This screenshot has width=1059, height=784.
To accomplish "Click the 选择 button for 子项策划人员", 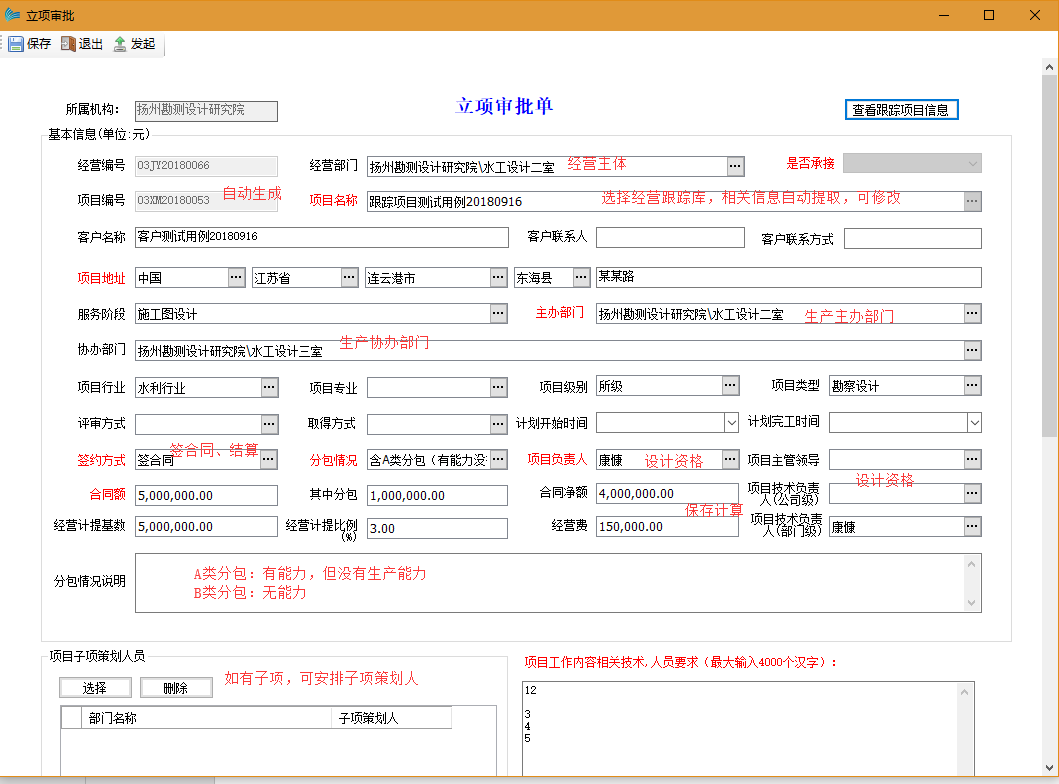I will (95, 687).
